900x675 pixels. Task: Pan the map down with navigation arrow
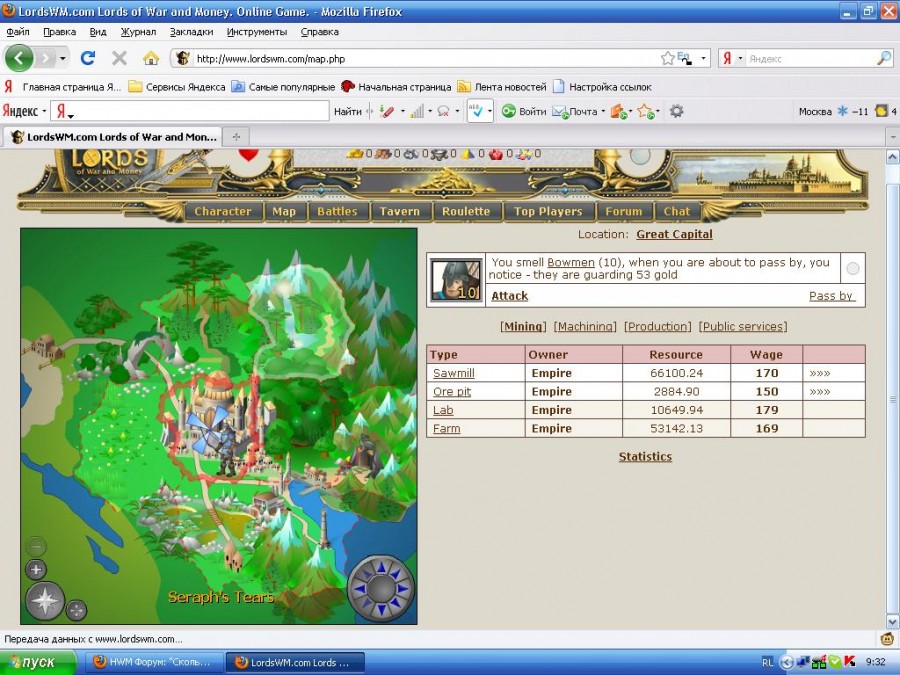(381, 611)
